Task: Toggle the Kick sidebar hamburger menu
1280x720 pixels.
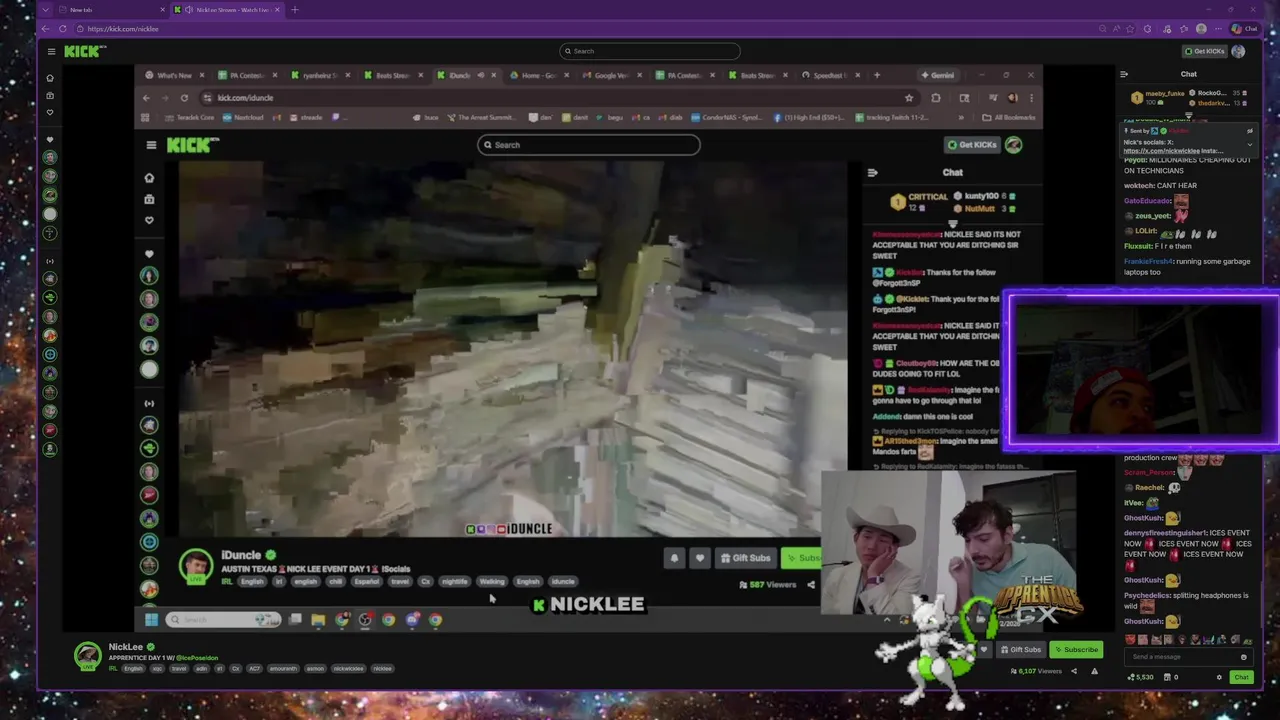Action: 51,51
